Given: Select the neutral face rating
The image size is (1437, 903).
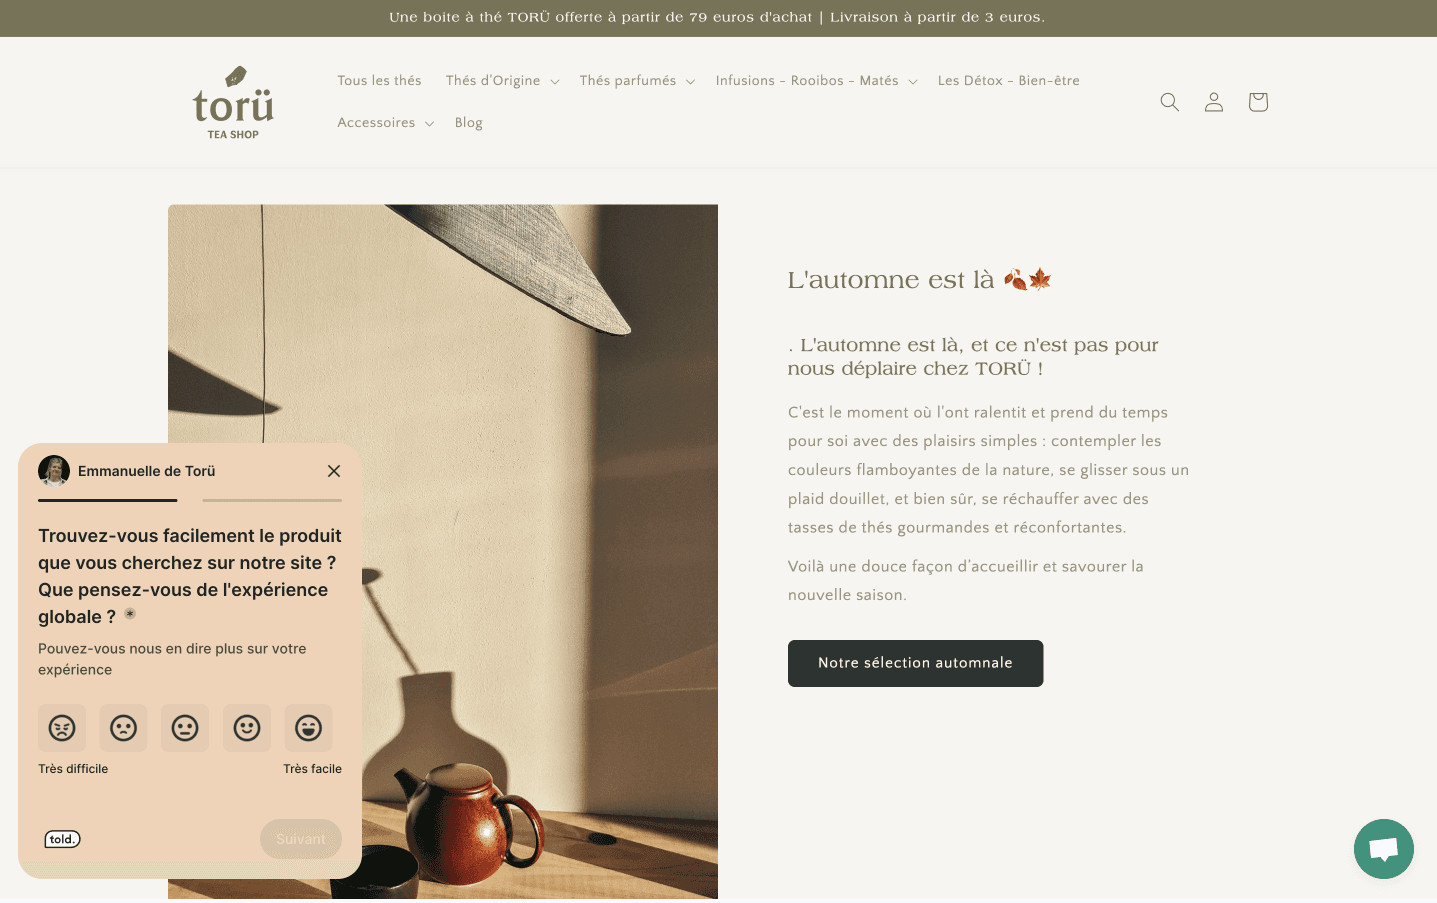Looking at the screenshot, I should point(185,728).
